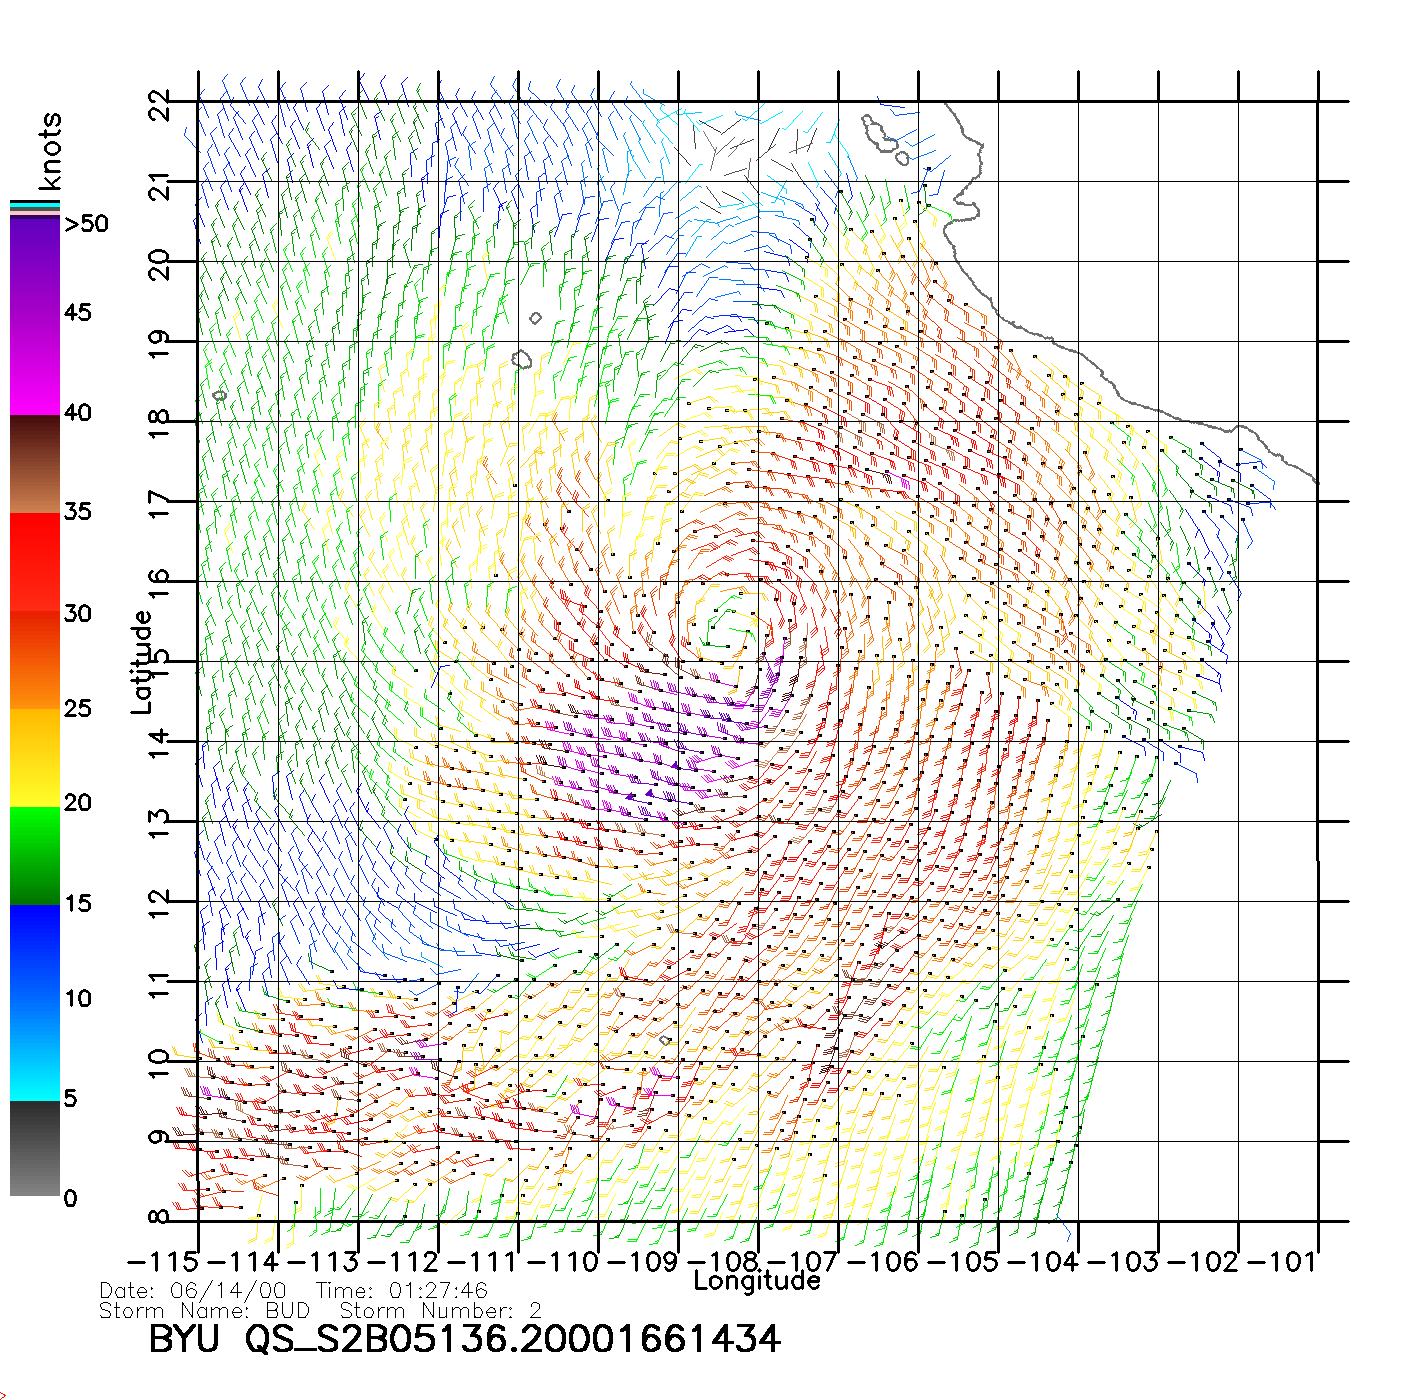Select the green 15-20 knots legend band
The width and height of the screenshot is (1420, 1400).
[x=34, y=855]
